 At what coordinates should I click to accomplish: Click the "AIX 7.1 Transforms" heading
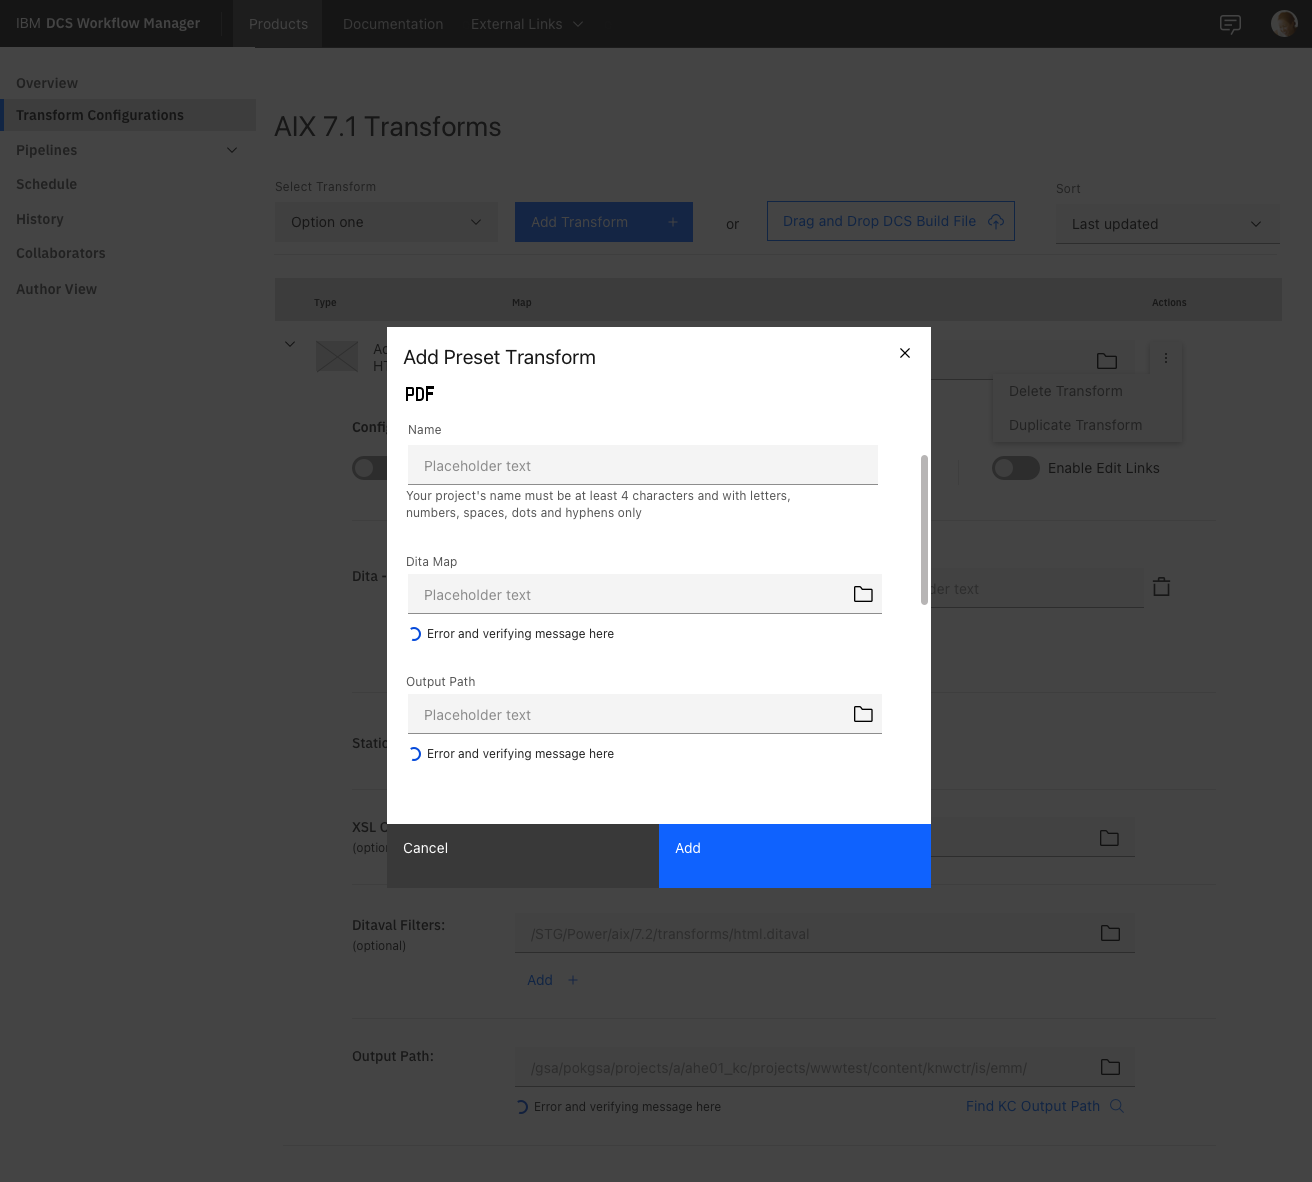(x=388, y=127)
